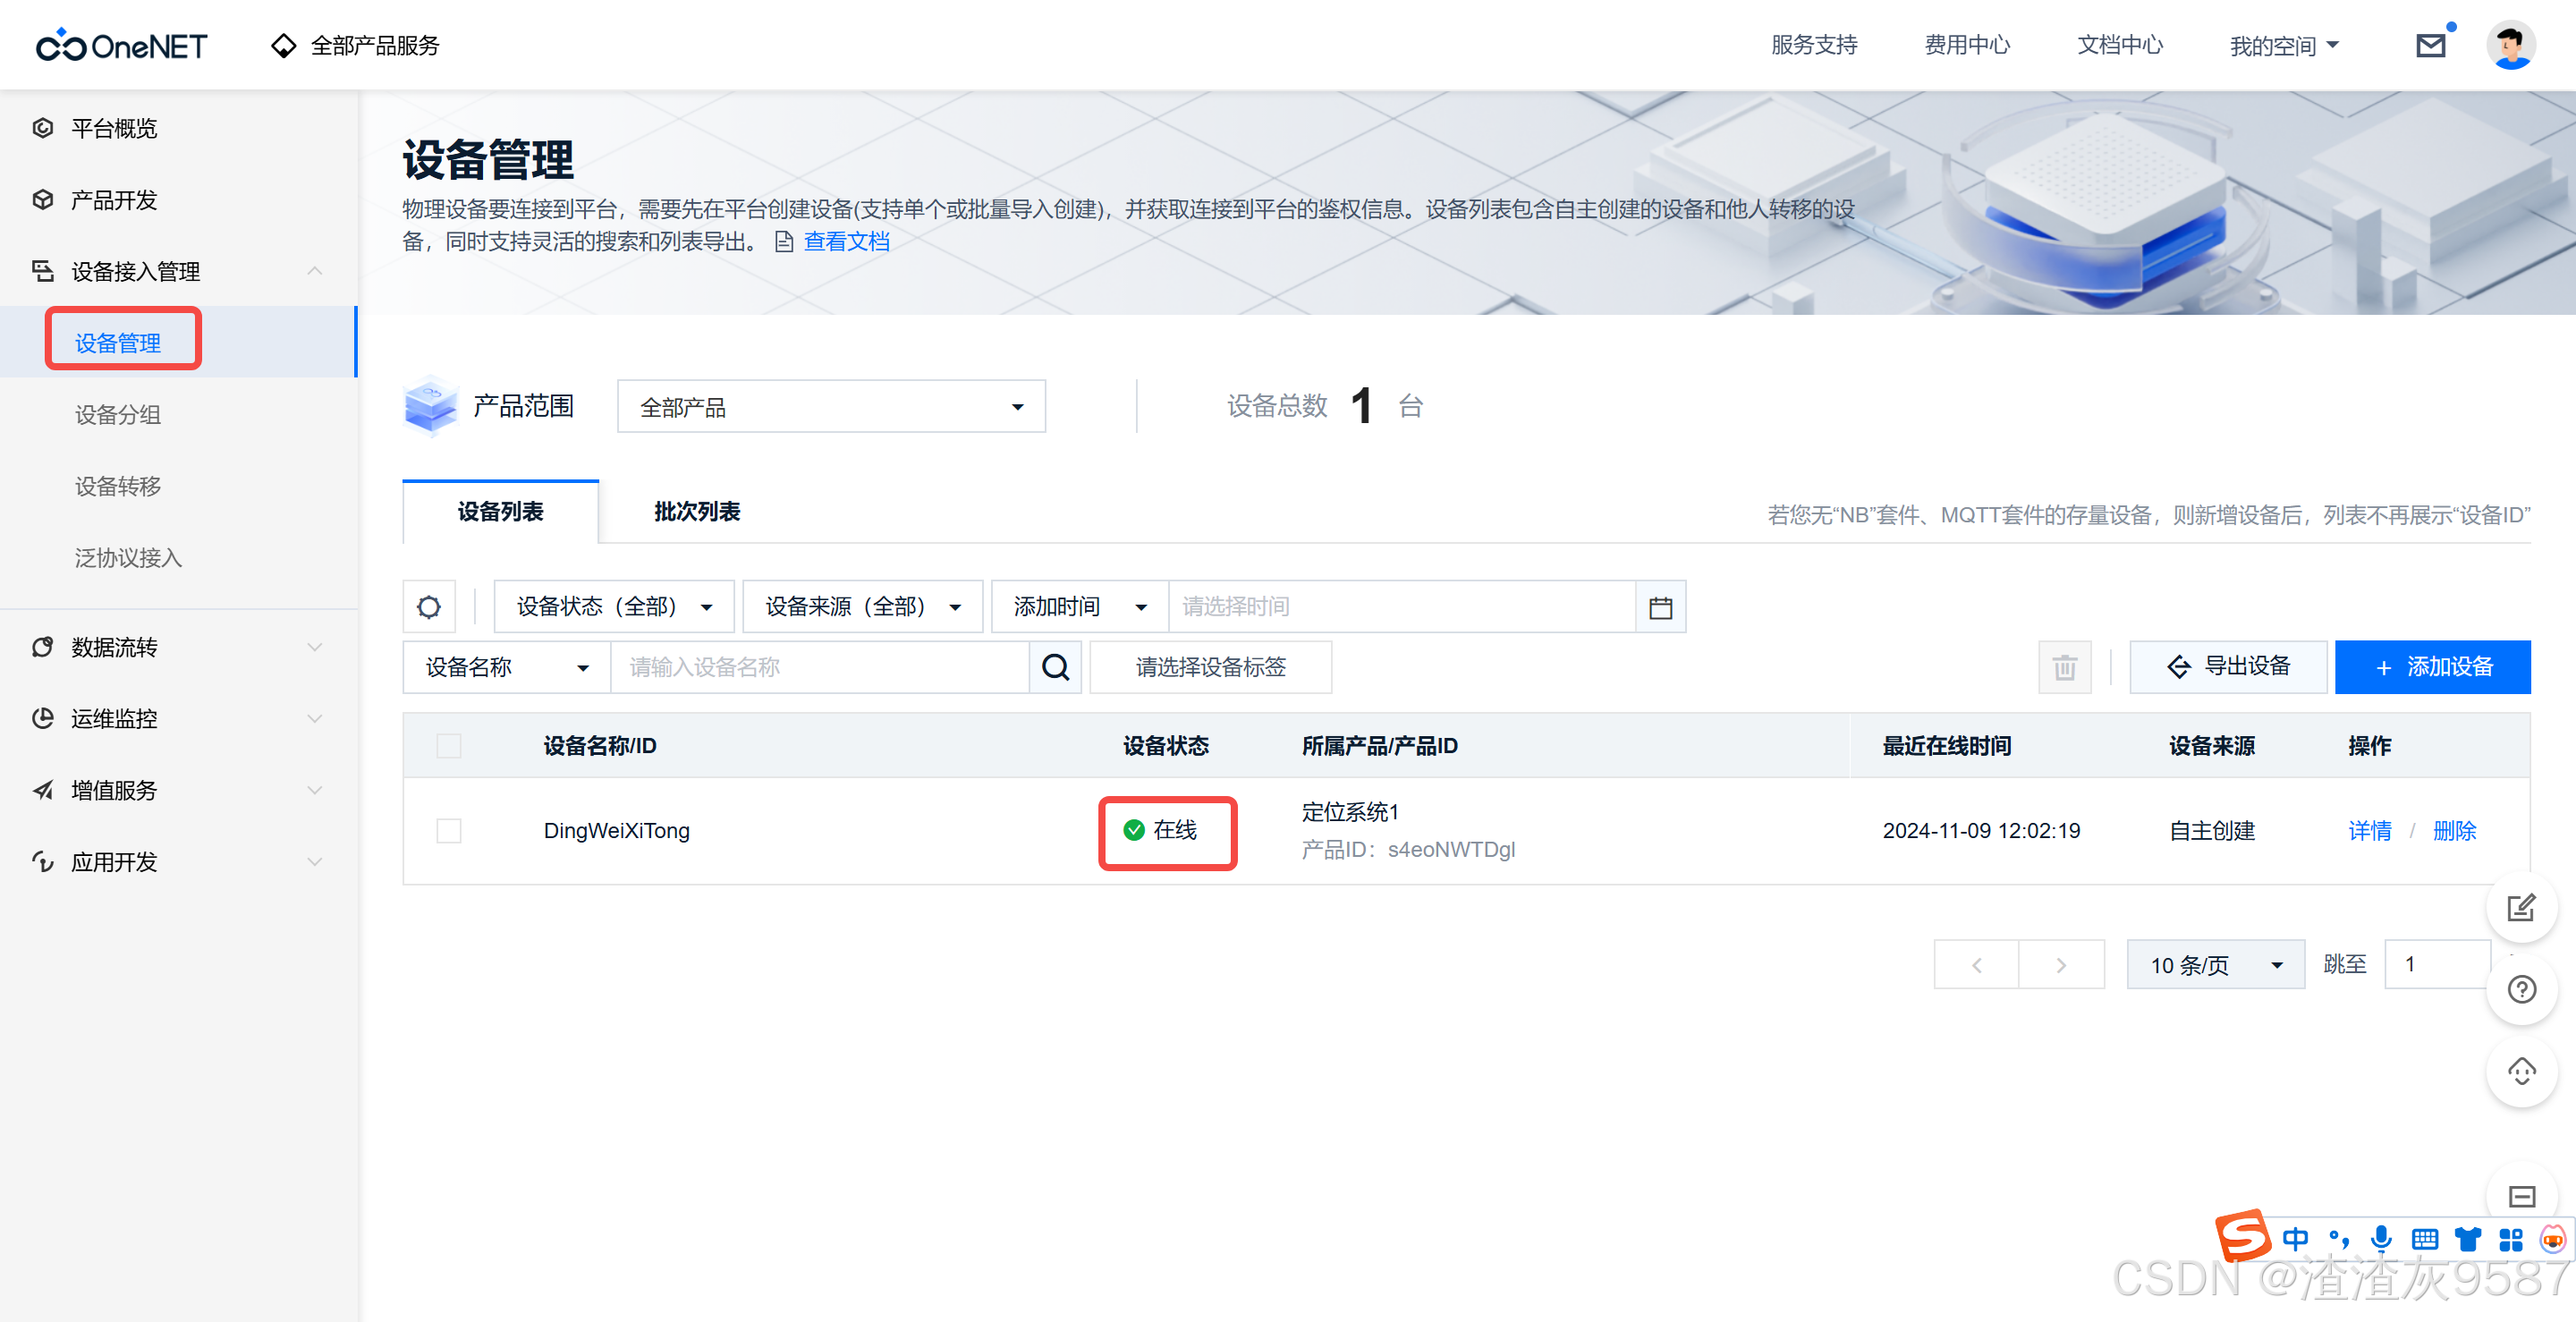Open the mail notifications icon

pos(2430,45)
